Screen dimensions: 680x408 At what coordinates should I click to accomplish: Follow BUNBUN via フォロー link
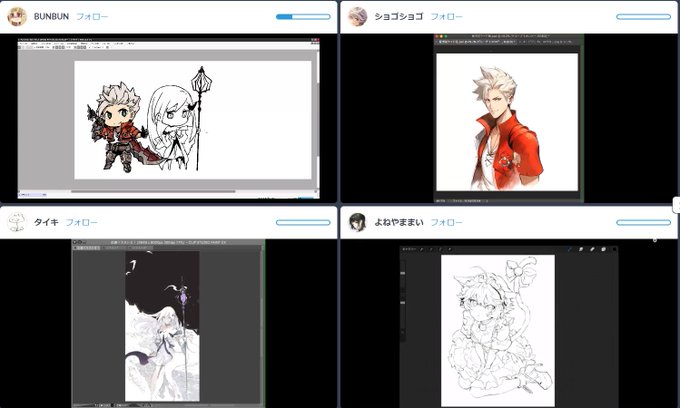(x=92, y=16)
